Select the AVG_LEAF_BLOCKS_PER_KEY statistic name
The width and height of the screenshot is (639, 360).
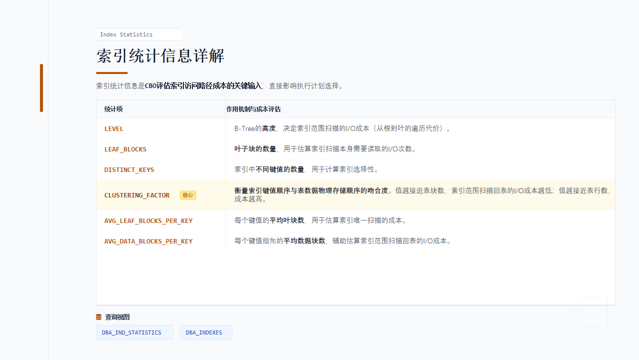(148, 221)
